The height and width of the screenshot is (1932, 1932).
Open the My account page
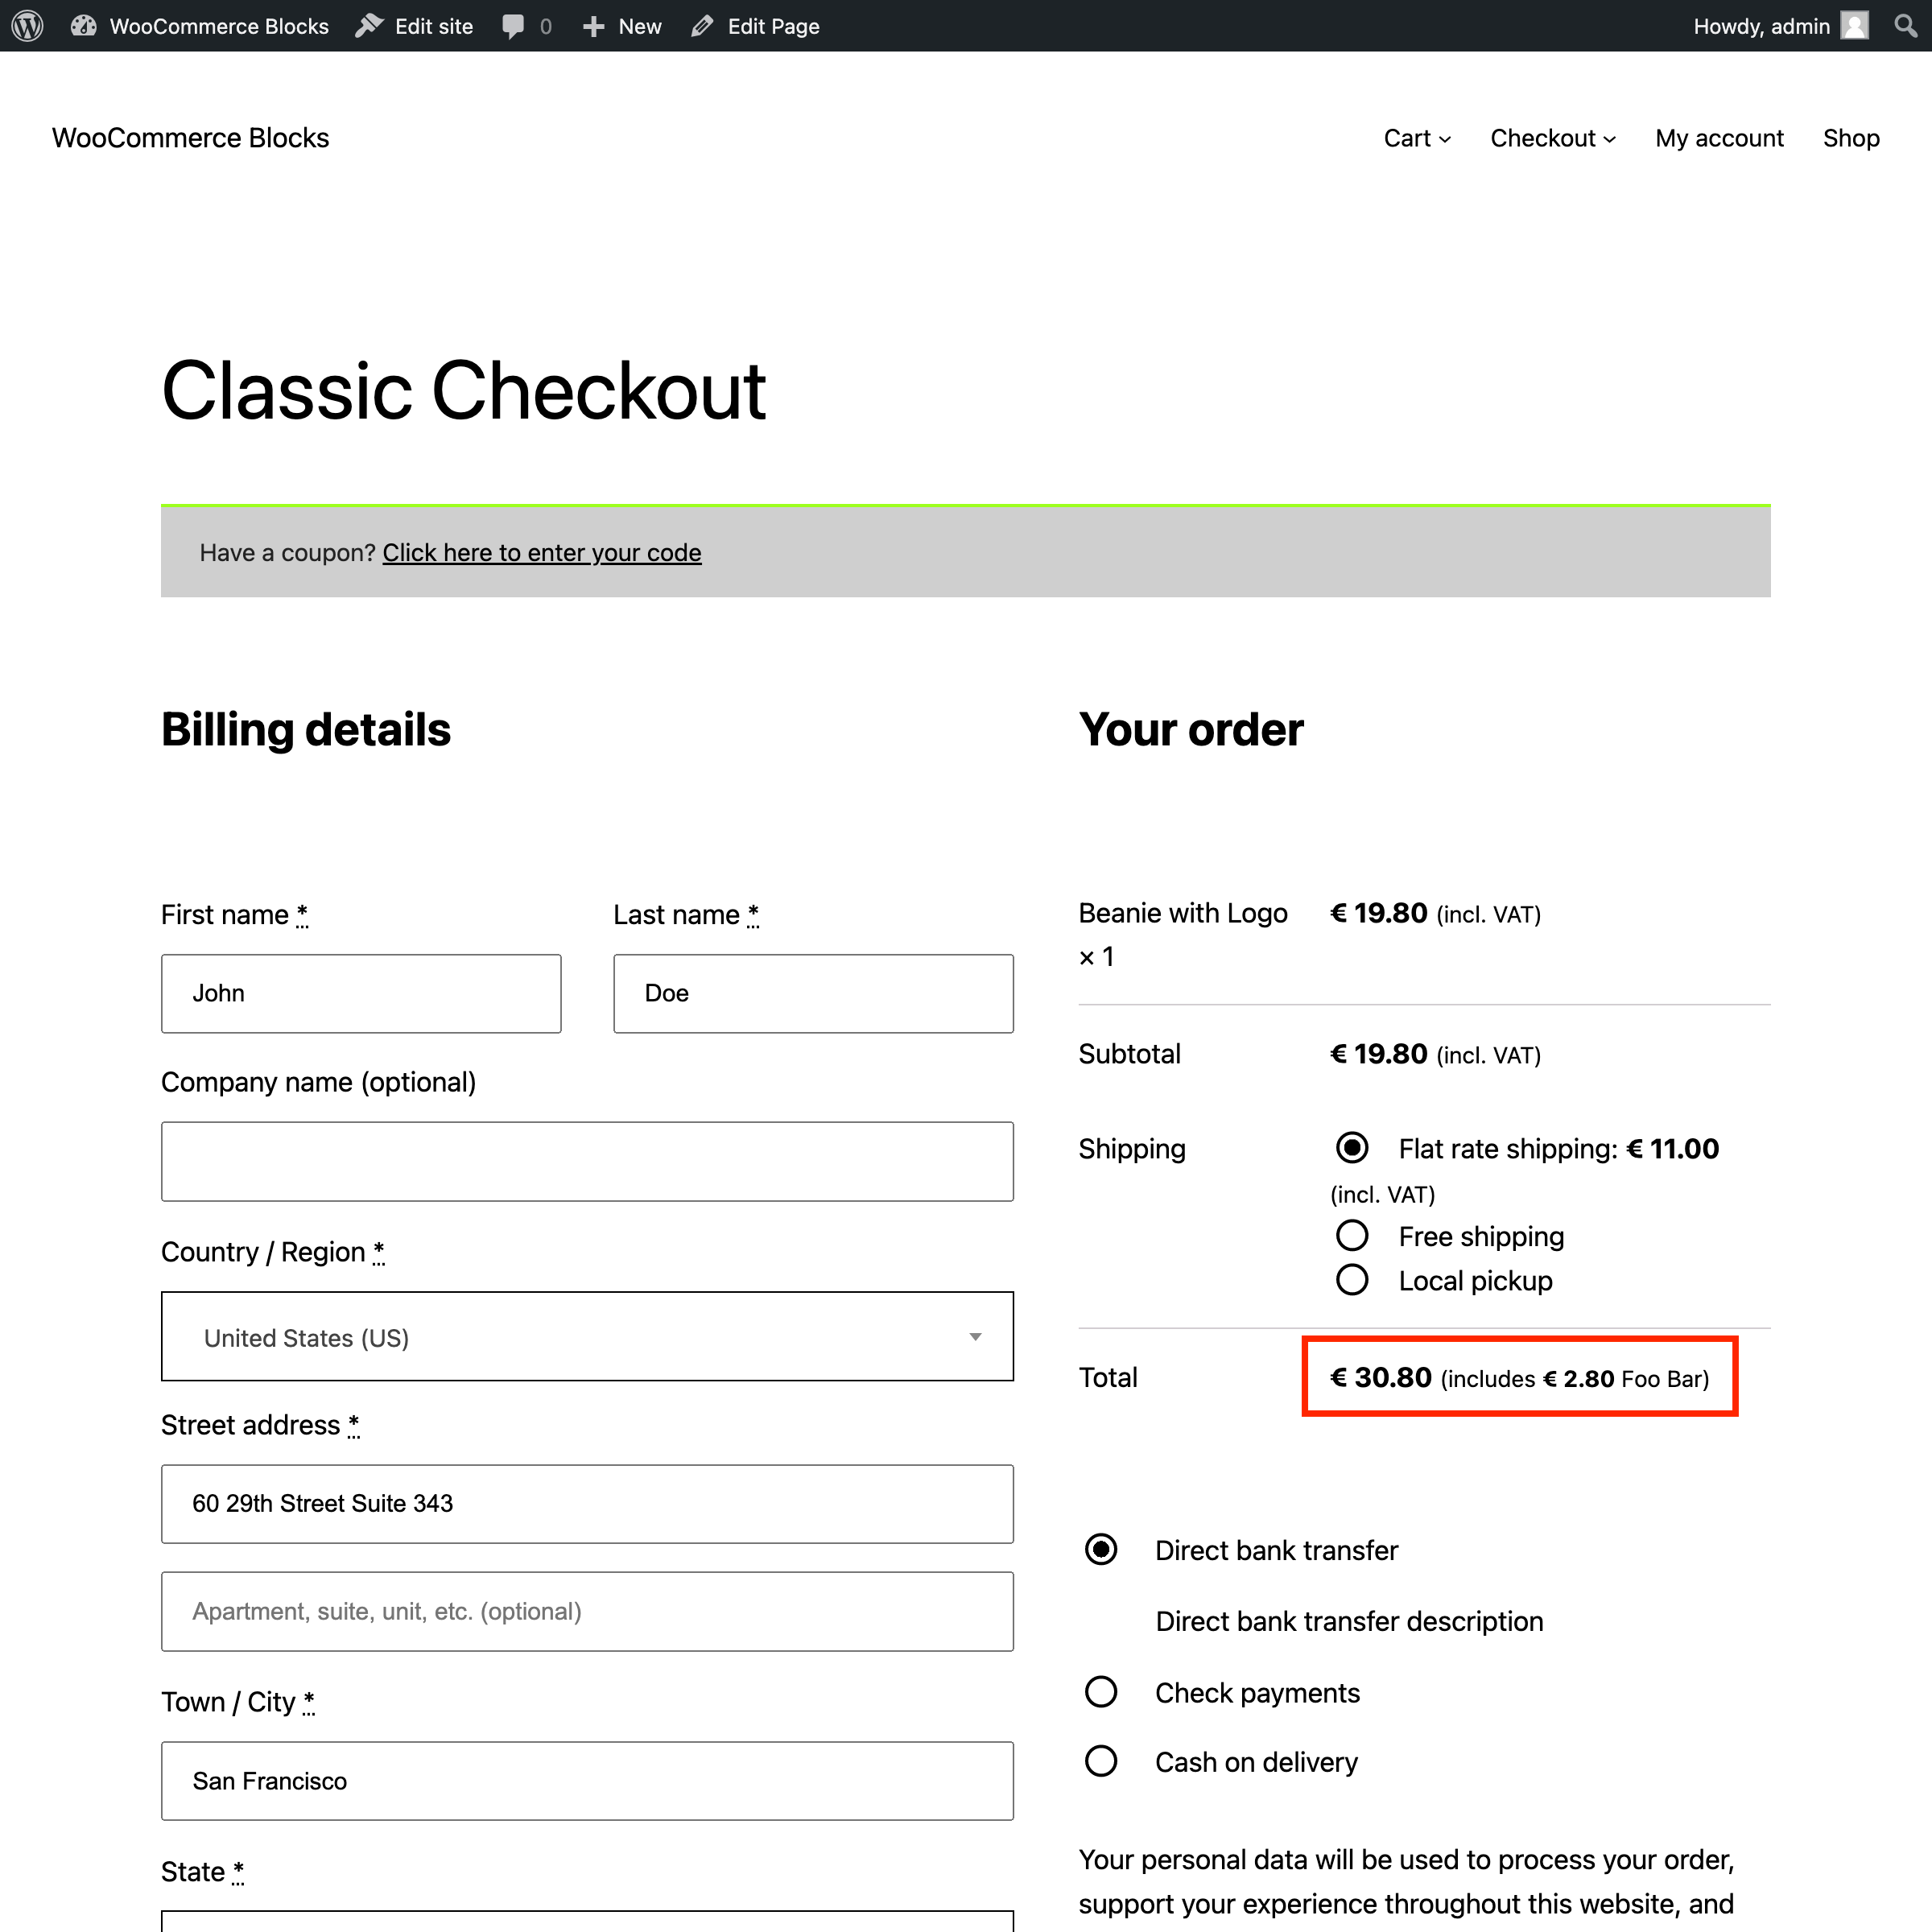coord(1719,138)
